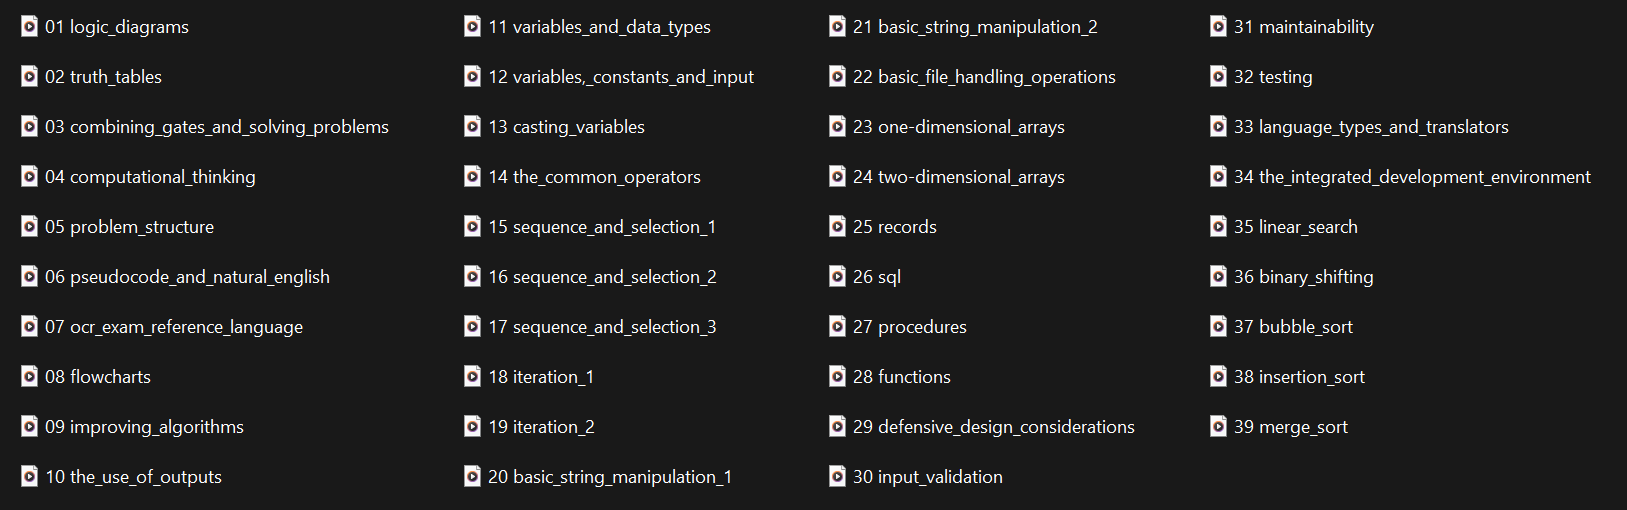
Task: Select 34 the_integrated_development_environment file
Action: point(1412,177)
